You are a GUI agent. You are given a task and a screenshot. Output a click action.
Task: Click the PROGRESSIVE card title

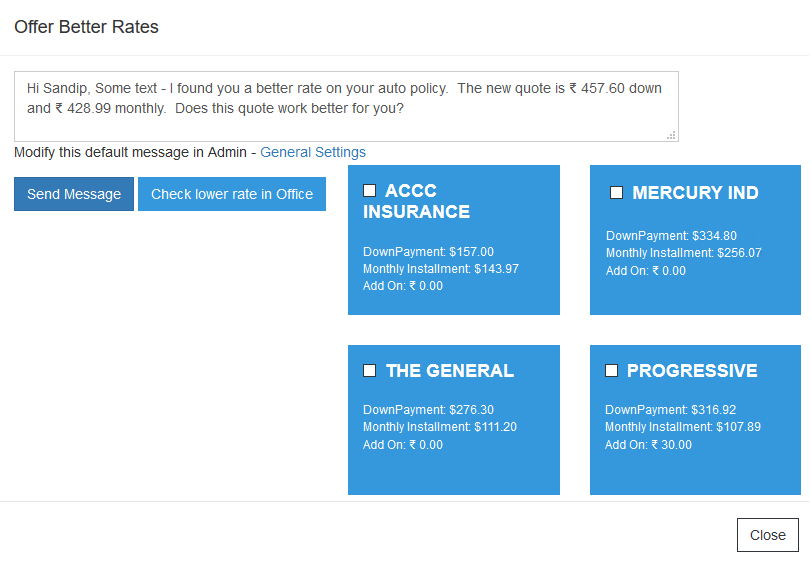pos(692,371)
